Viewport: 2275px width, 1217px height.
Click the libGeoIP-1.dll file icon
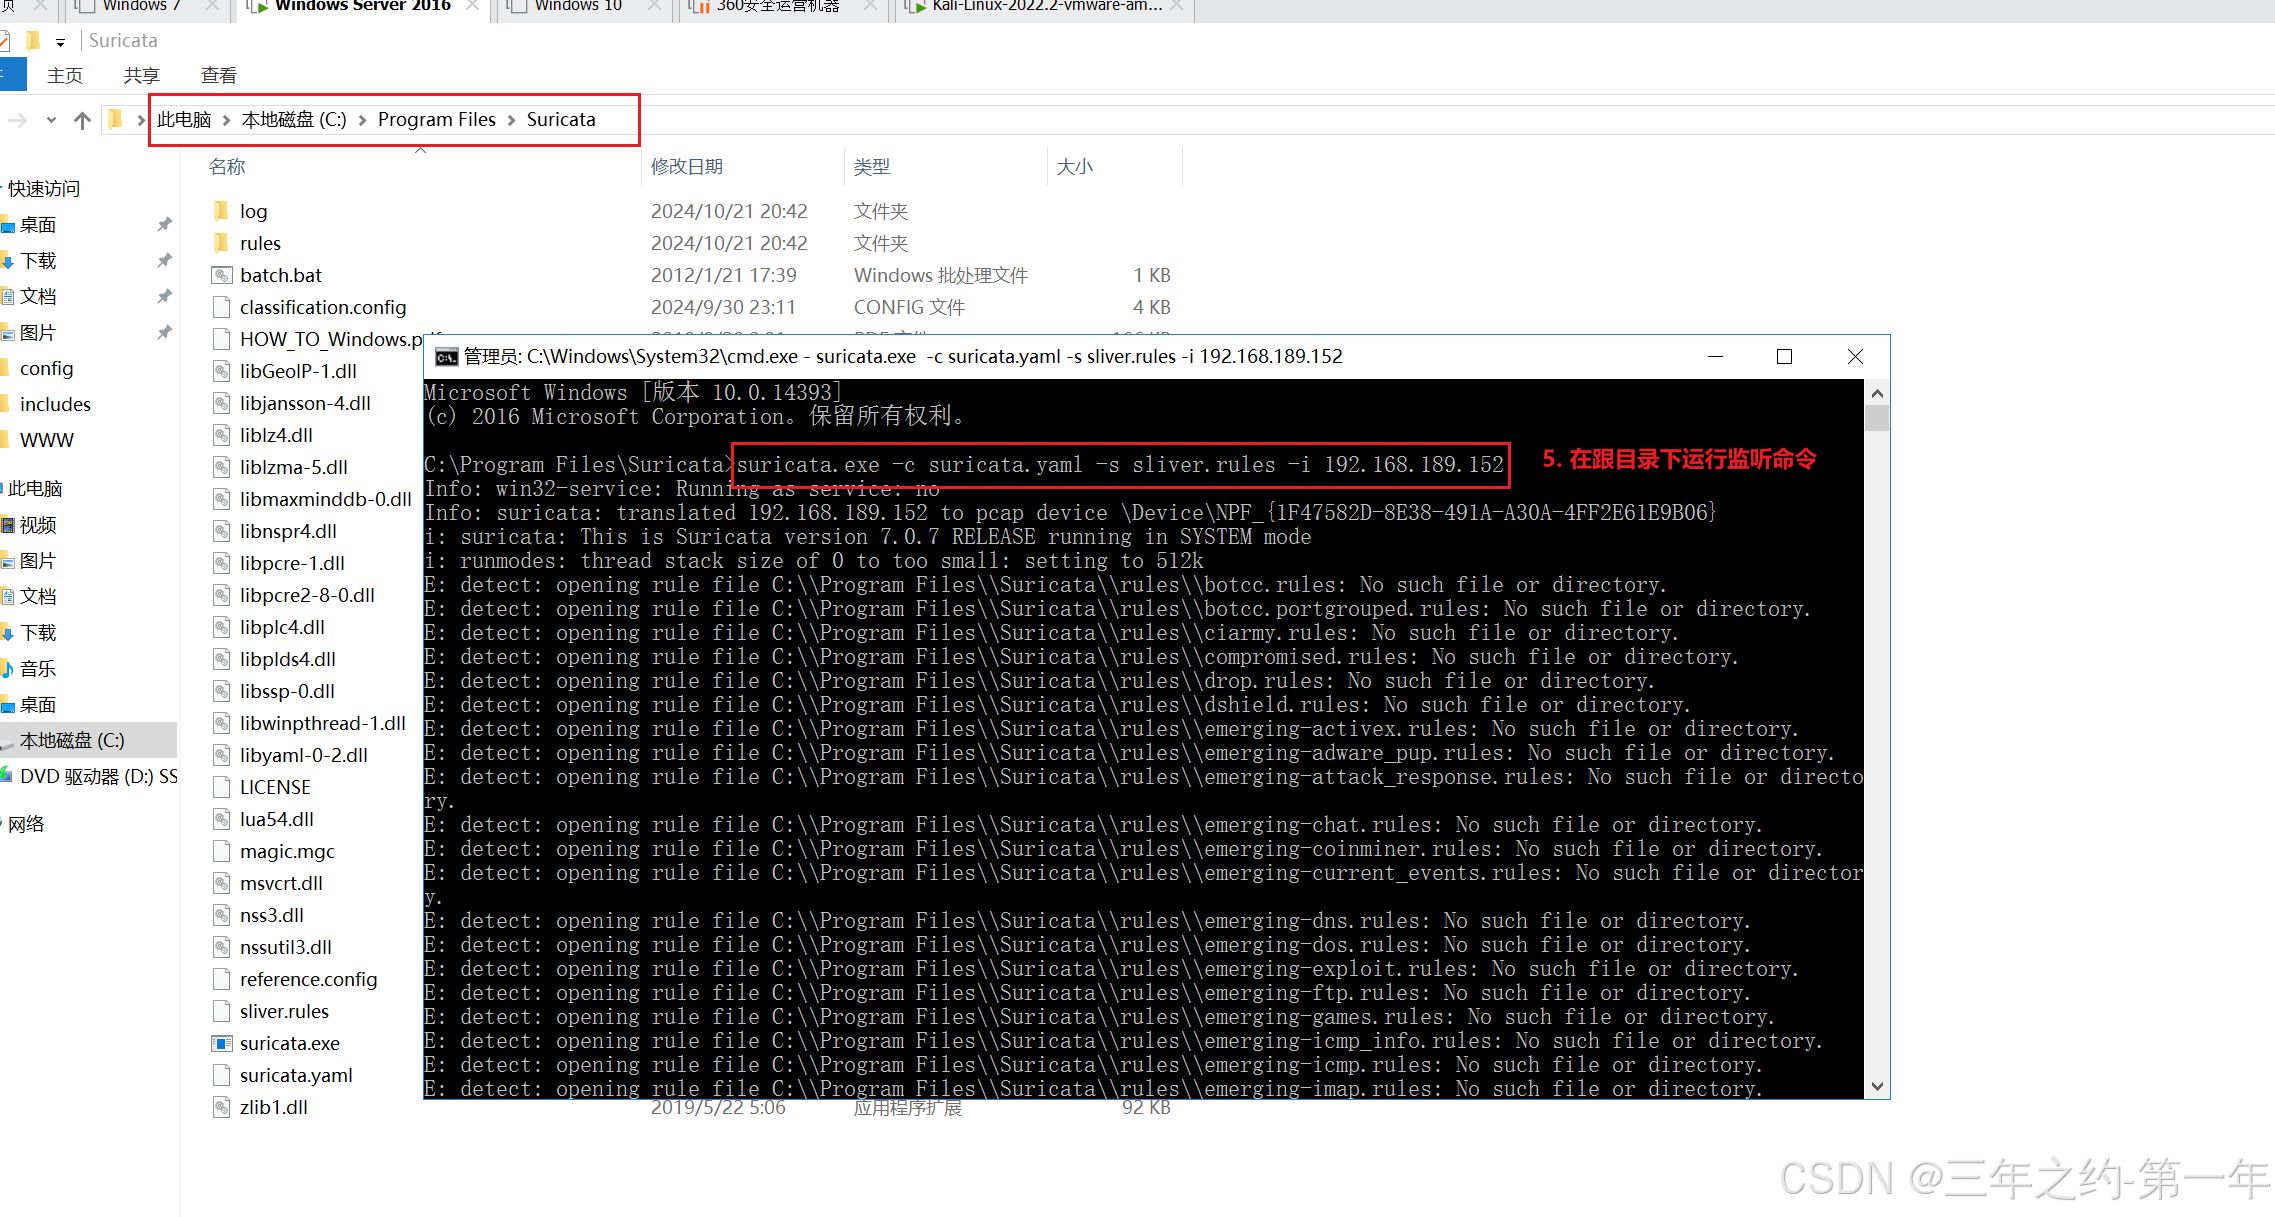221,371
